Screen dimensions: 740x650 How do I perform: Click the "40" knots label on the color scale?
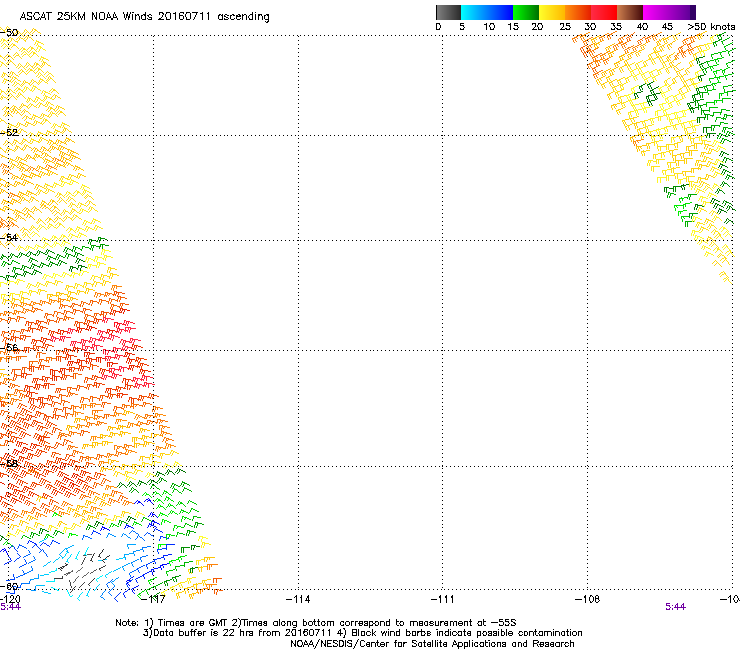click(x=642, y=27)
